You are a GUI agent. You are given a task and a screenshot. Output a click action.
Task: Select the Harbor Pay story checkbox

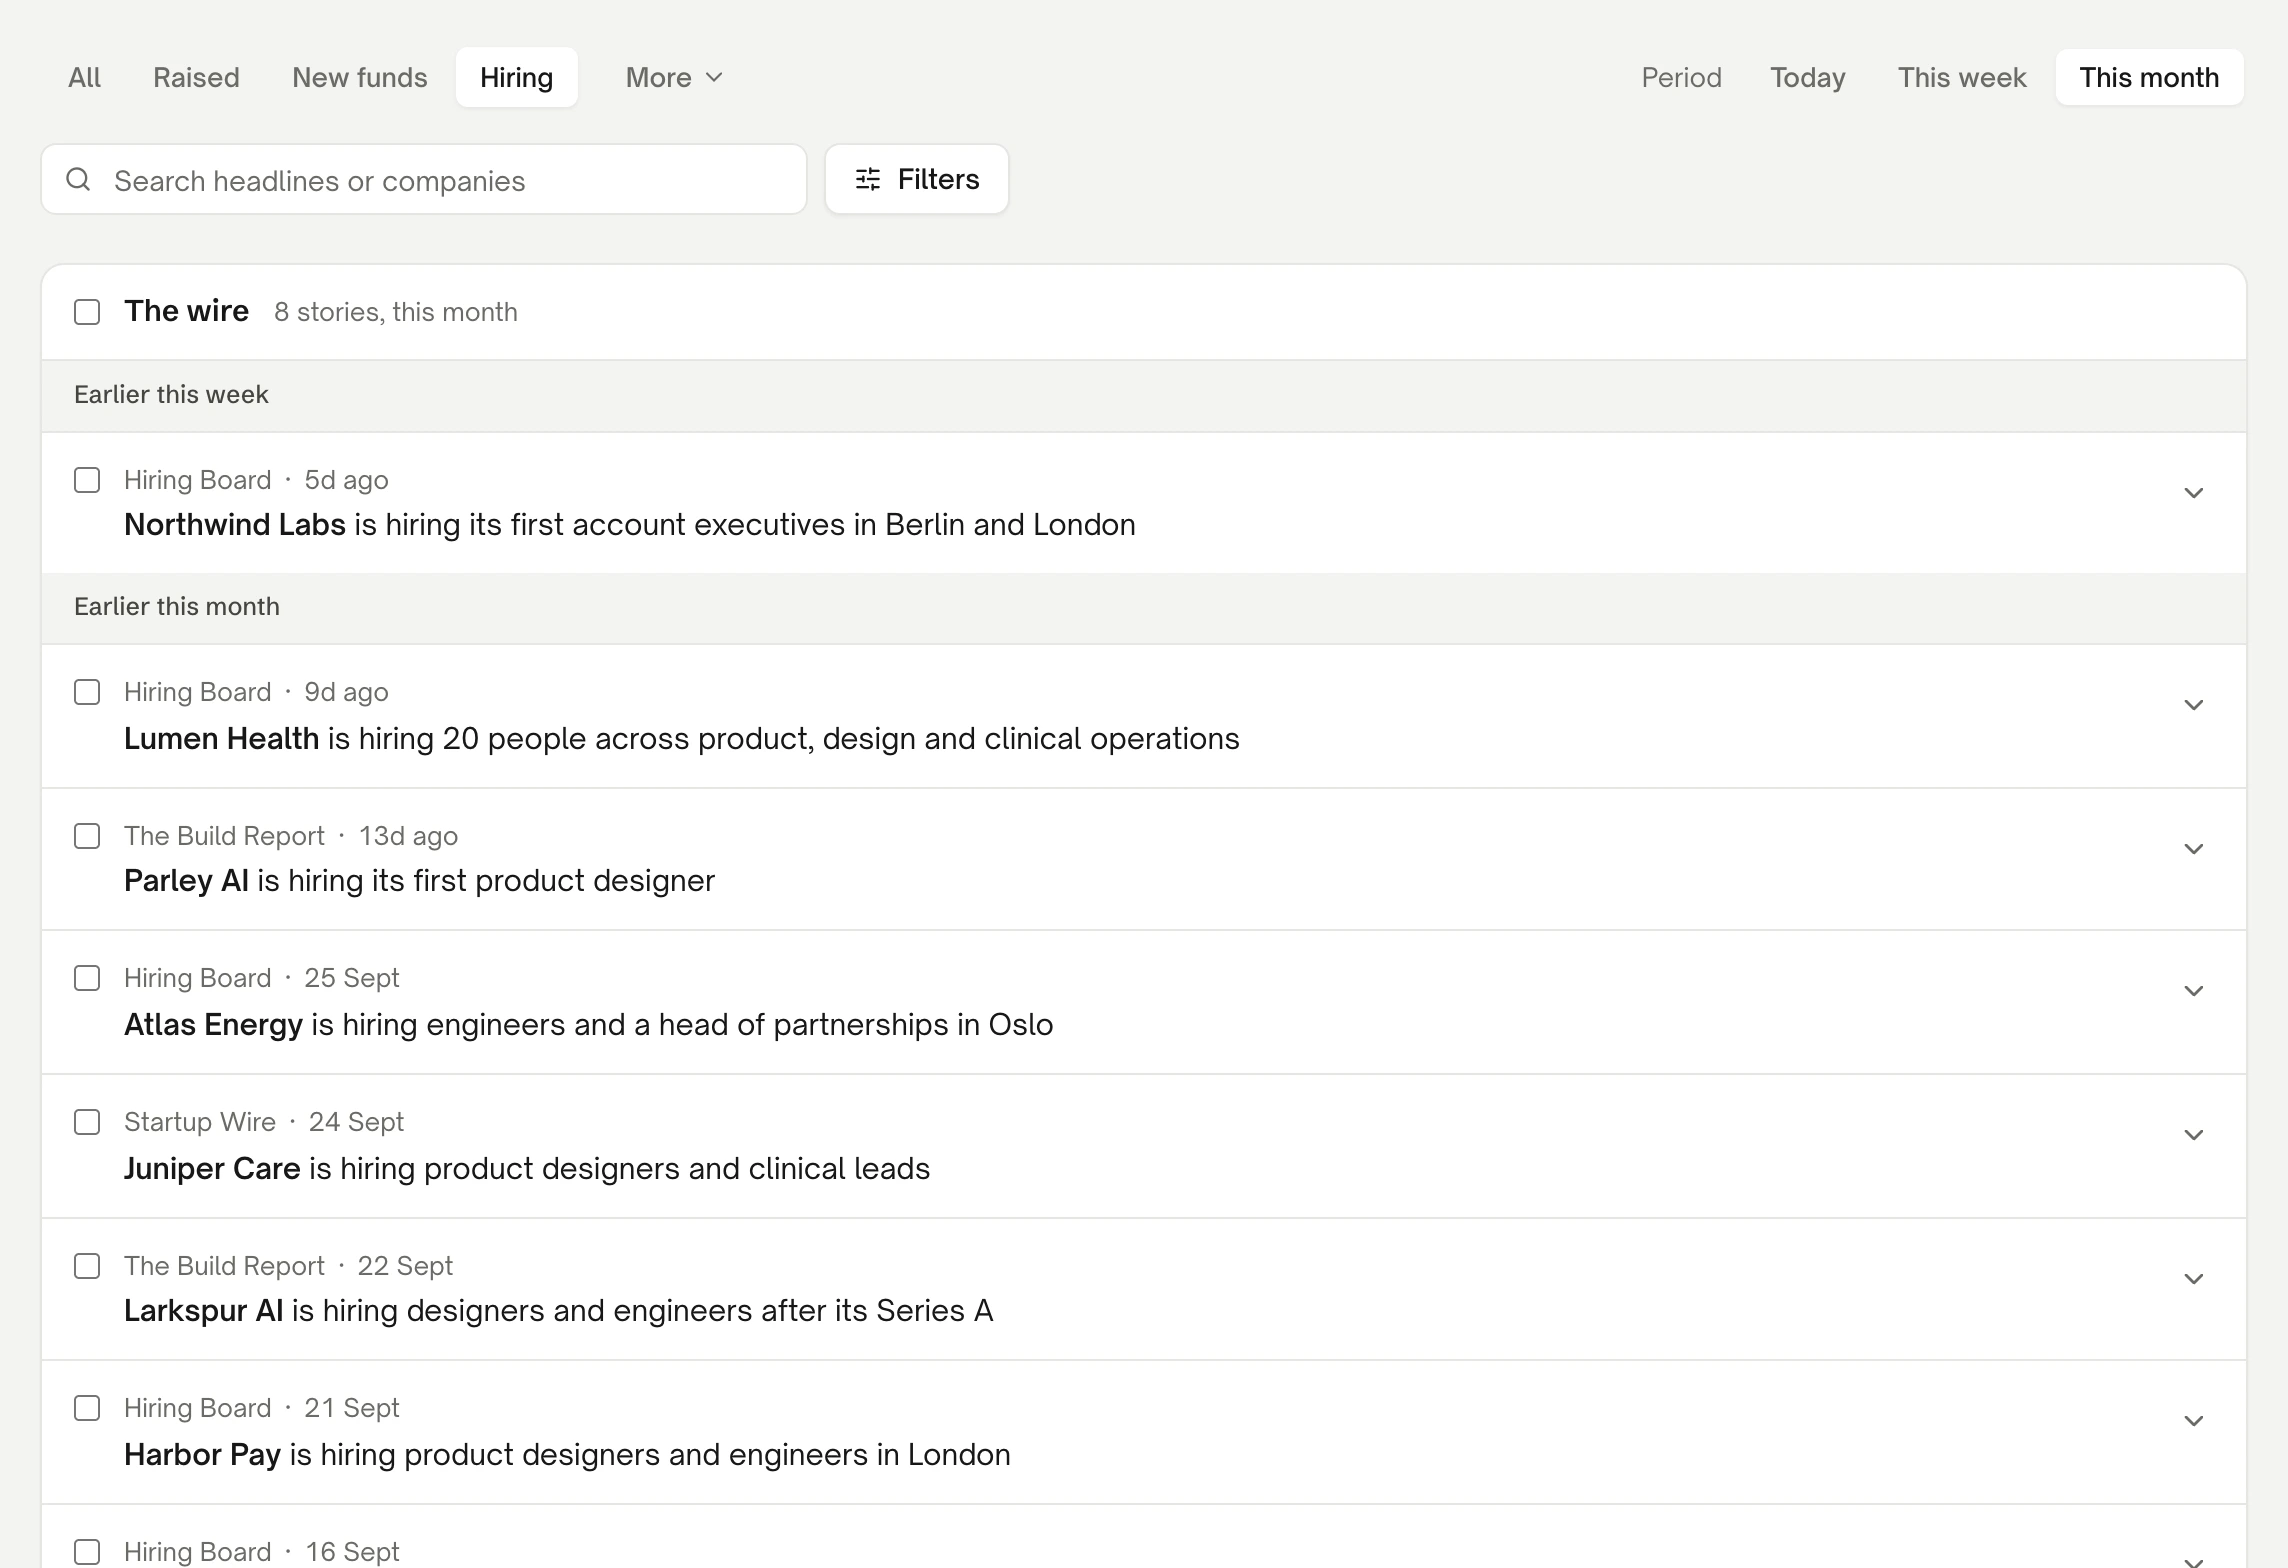[87, 1408]
